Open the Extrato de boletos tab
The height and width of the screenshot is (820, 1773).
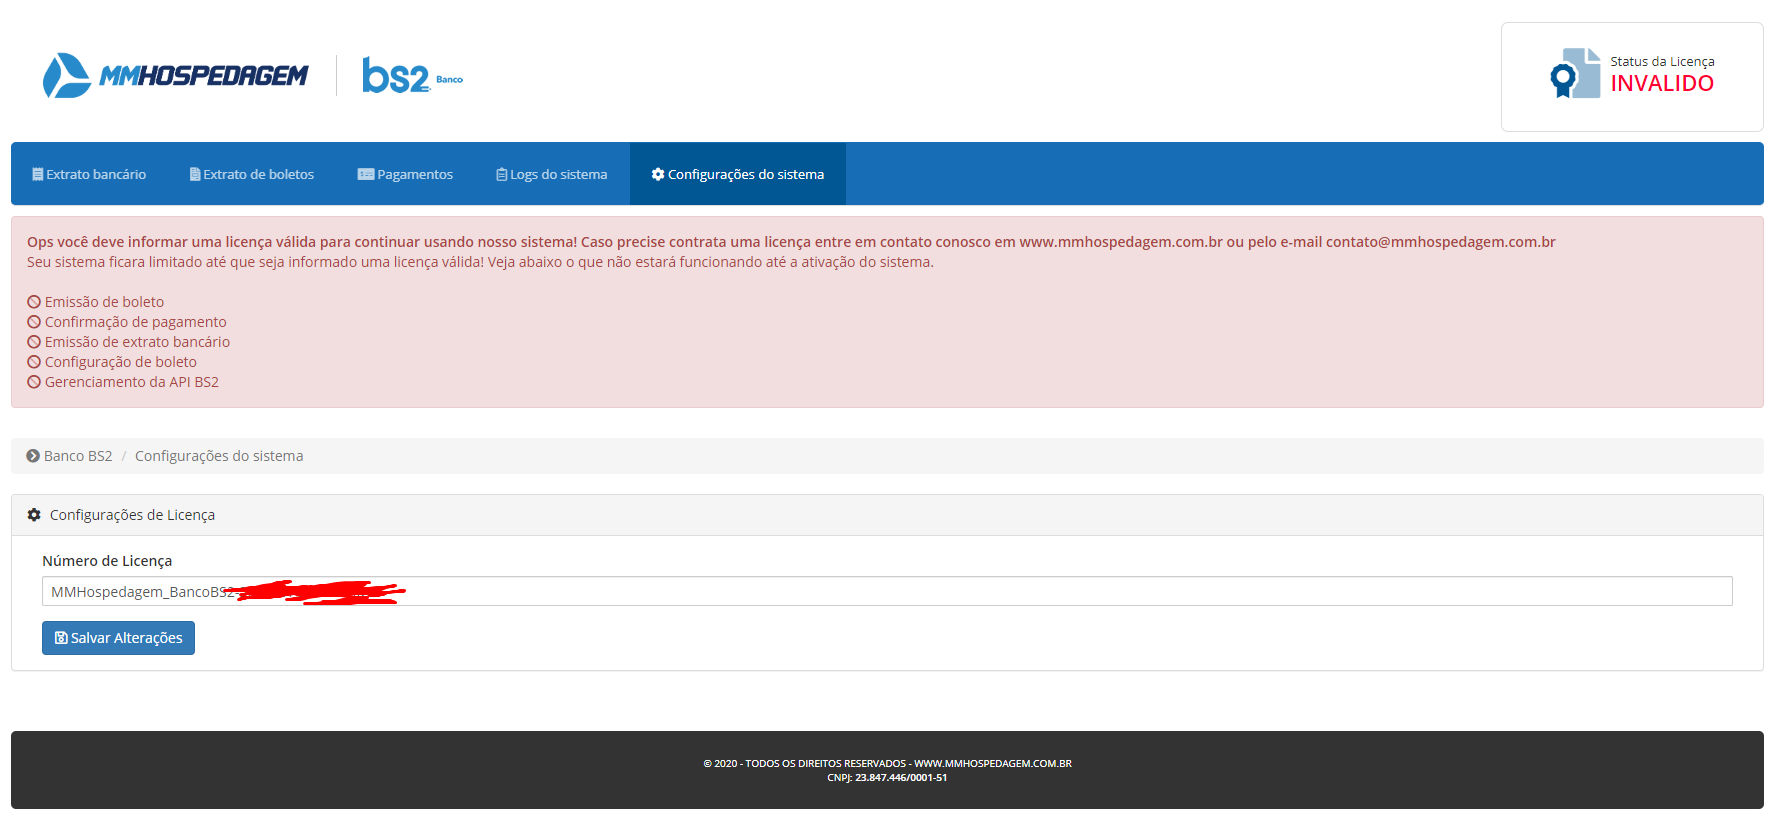(252, 174)
